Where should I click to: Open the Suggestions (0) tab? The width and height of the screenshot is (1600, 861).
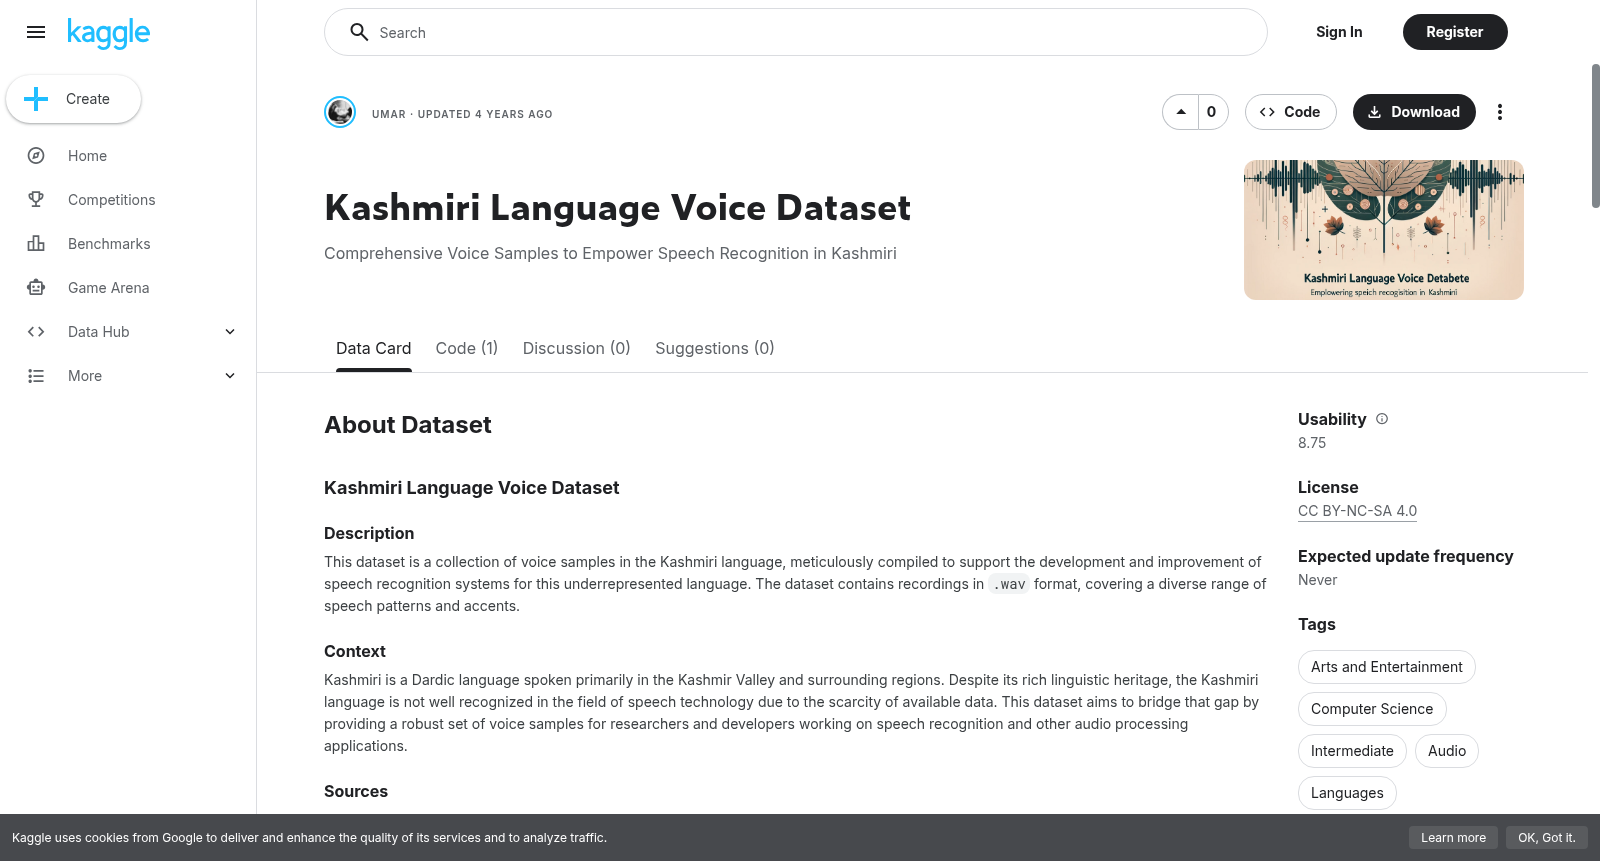click(x=714, y=348)
